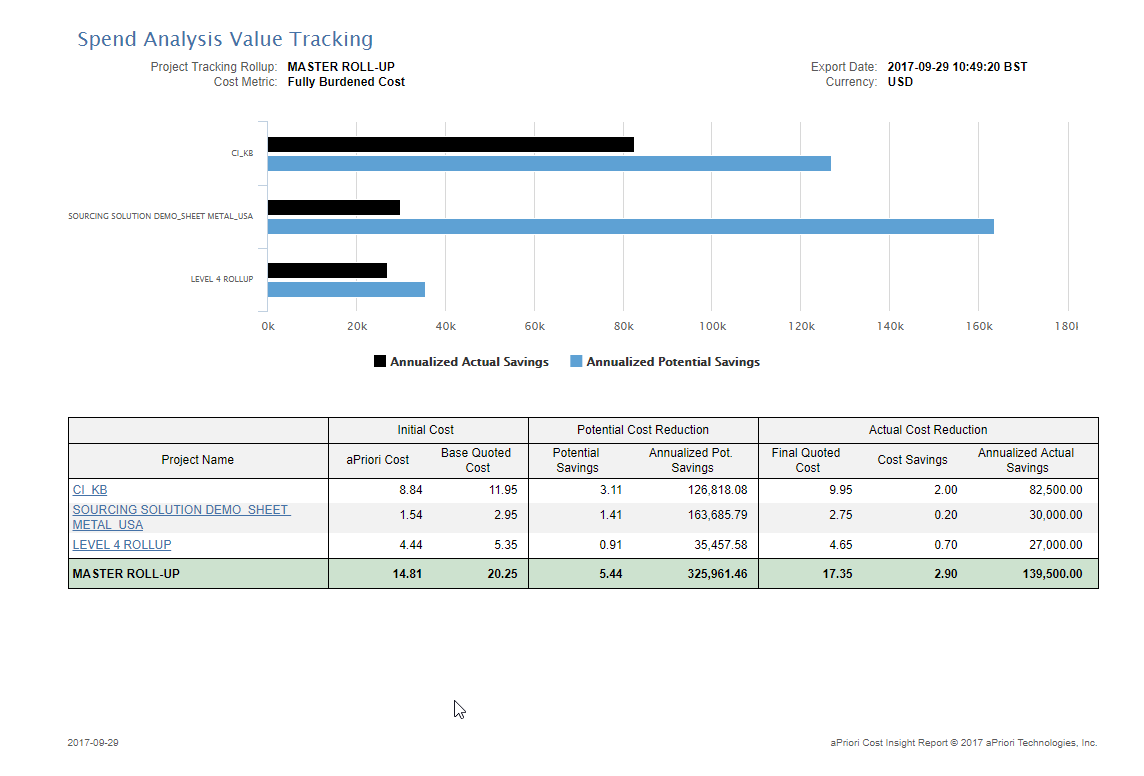Viewport: 1144px width, 776px height.
Task: Click the Annualized Pot. Savings column header
Action: [x=691, y=460]
